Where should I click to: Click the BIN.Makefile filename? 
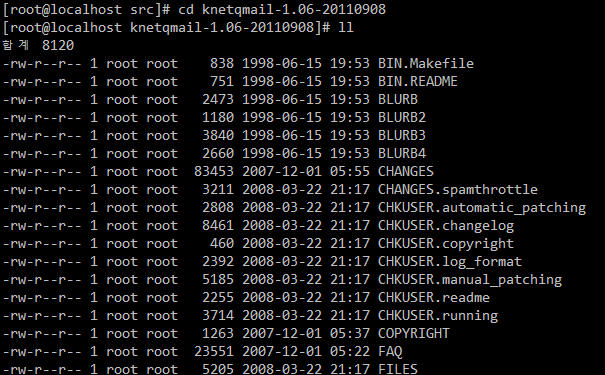coord(426,63)
